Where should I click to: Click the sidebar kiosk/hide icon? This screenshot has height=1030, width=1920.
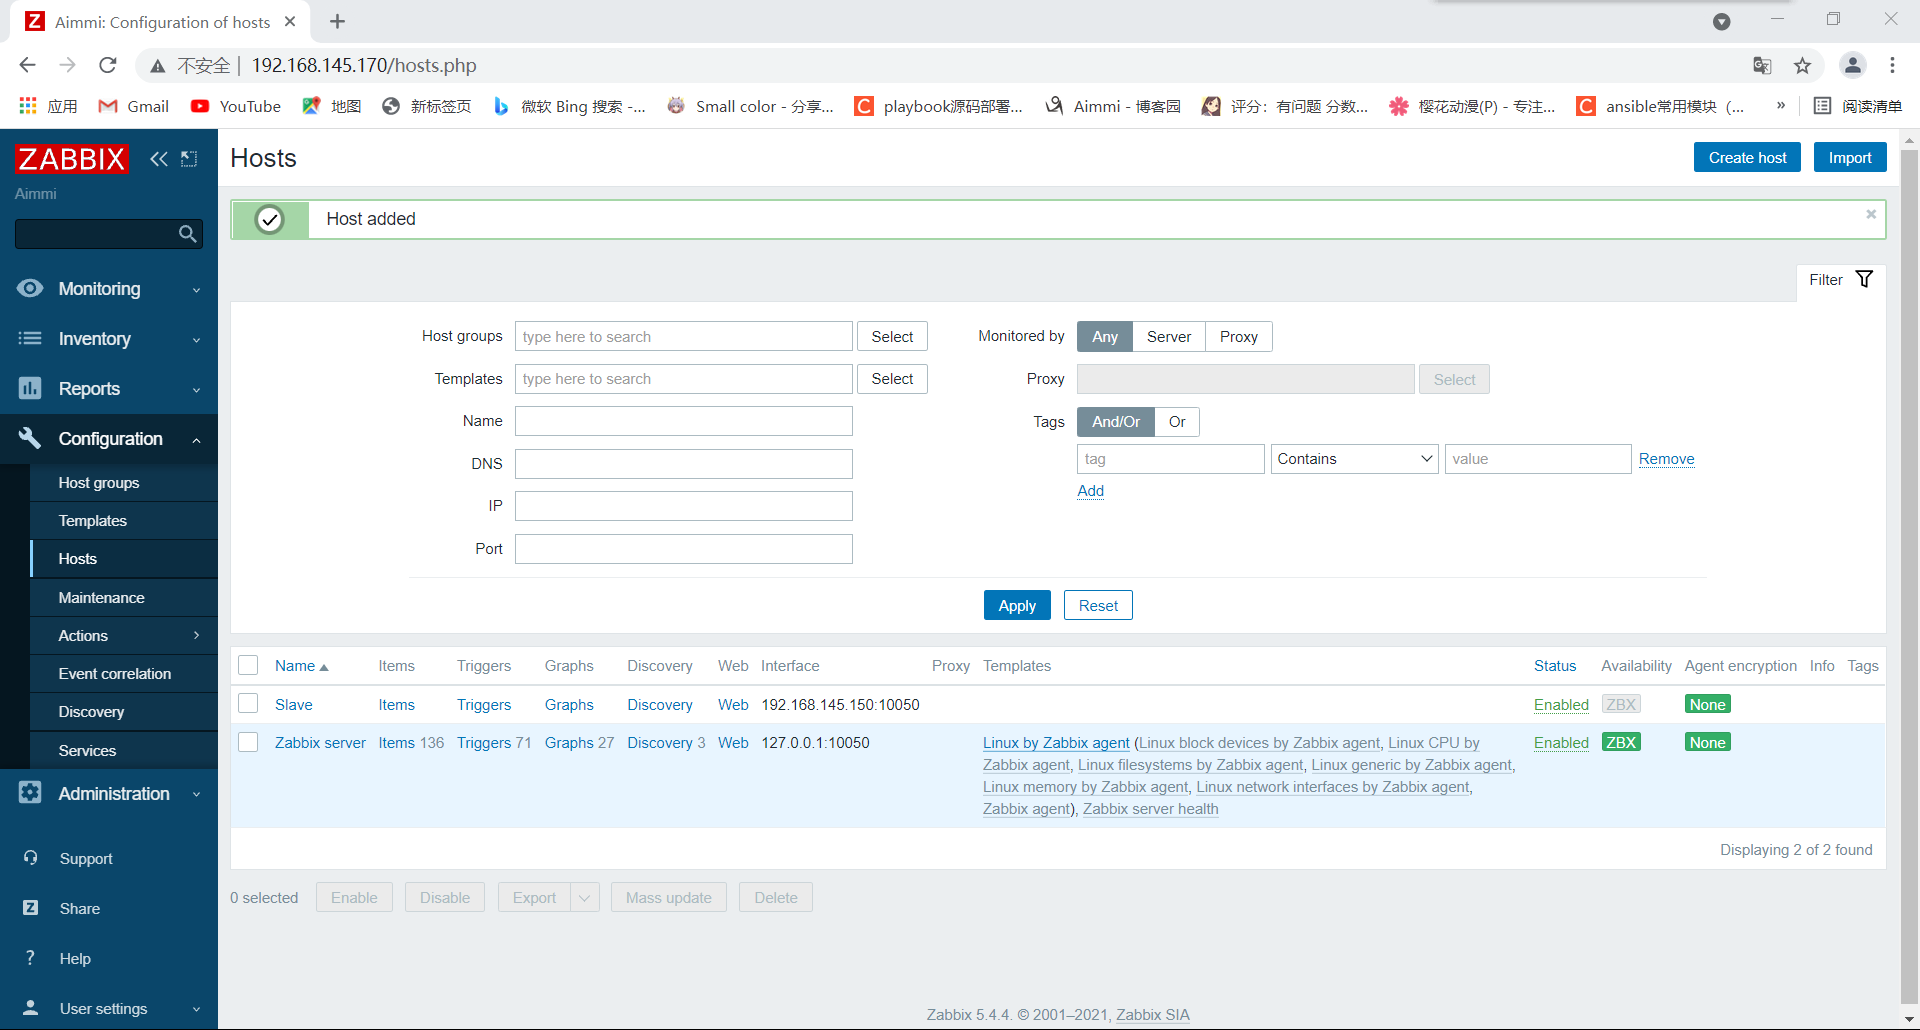[x=189, y=159]
